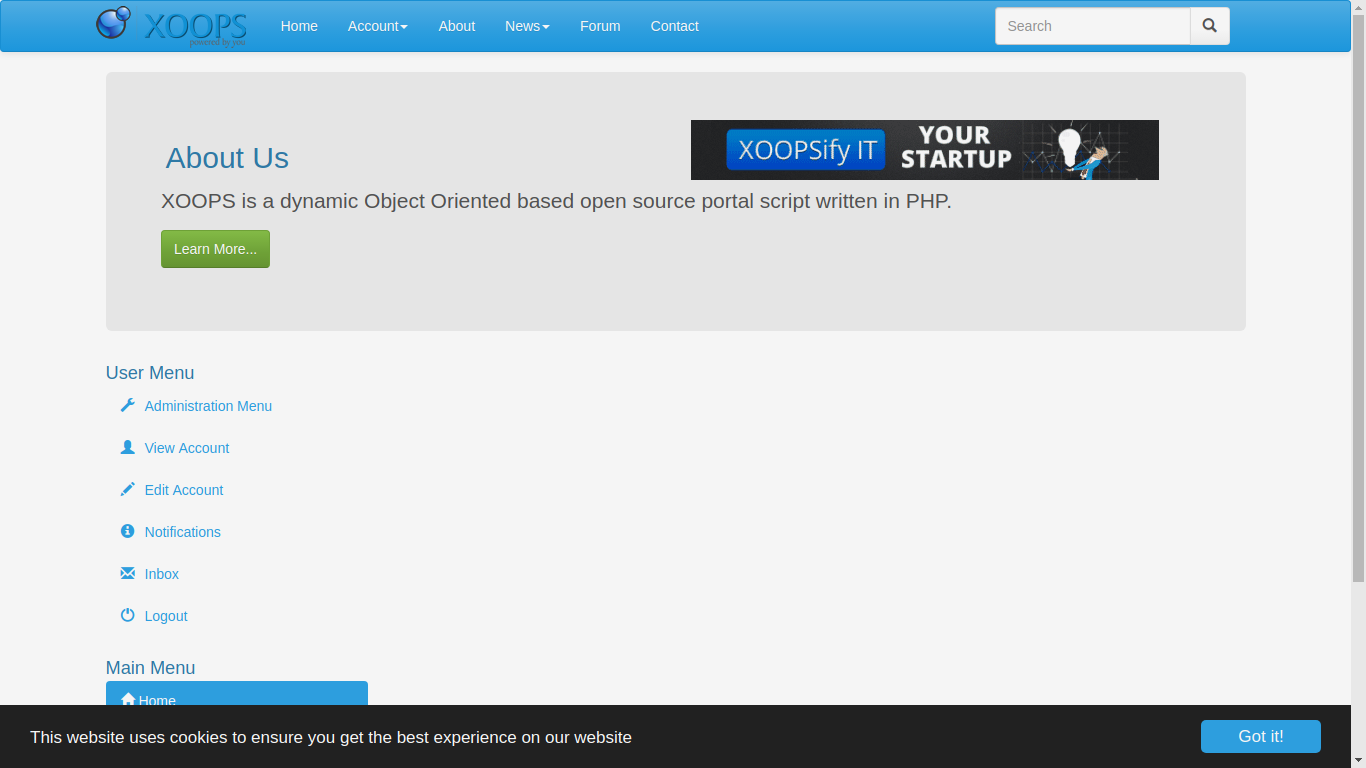Open the Forum navbar item
The height and width of the screenshot is (768, 1366).
pos(600,26)
